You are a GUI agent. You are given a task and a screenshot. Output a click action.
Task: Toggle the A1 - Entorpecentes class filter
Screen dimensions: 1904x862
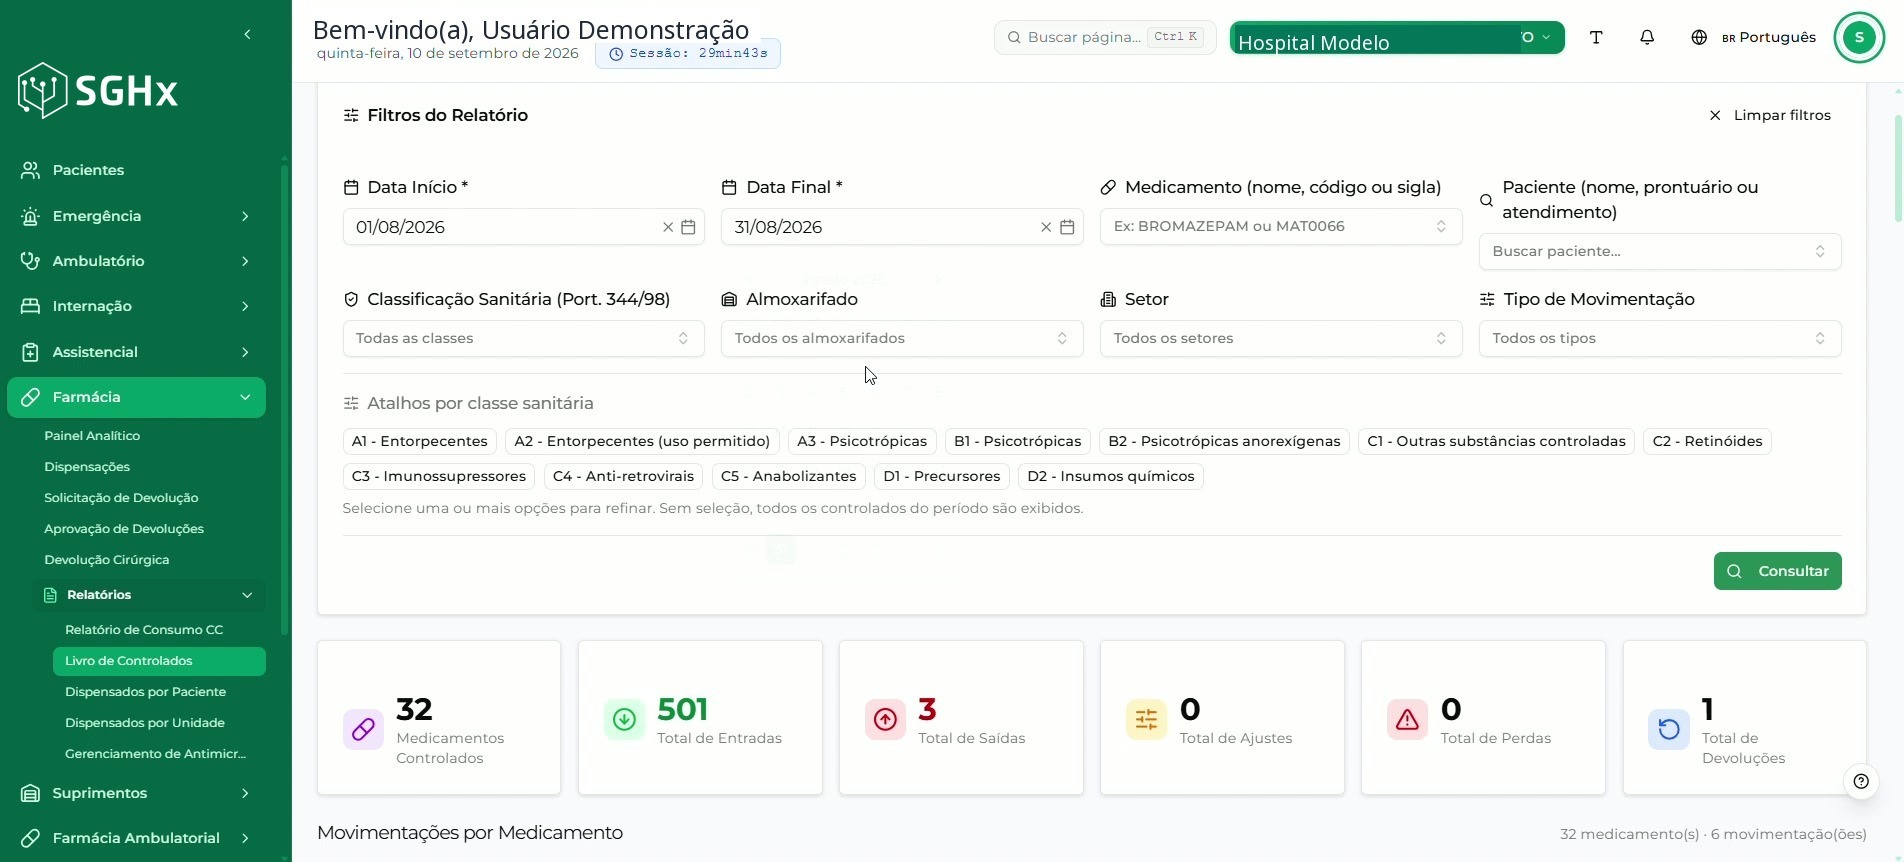tap(419, 441)
